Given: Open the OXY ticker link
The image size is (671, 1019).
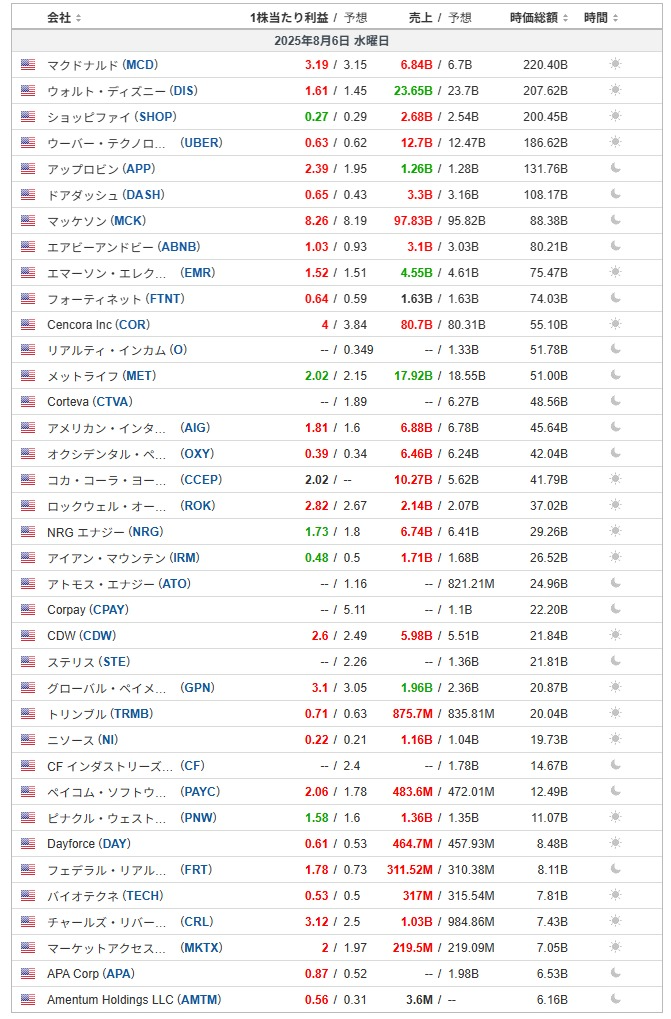Looking at the screenshot, I should click(197, 454).
